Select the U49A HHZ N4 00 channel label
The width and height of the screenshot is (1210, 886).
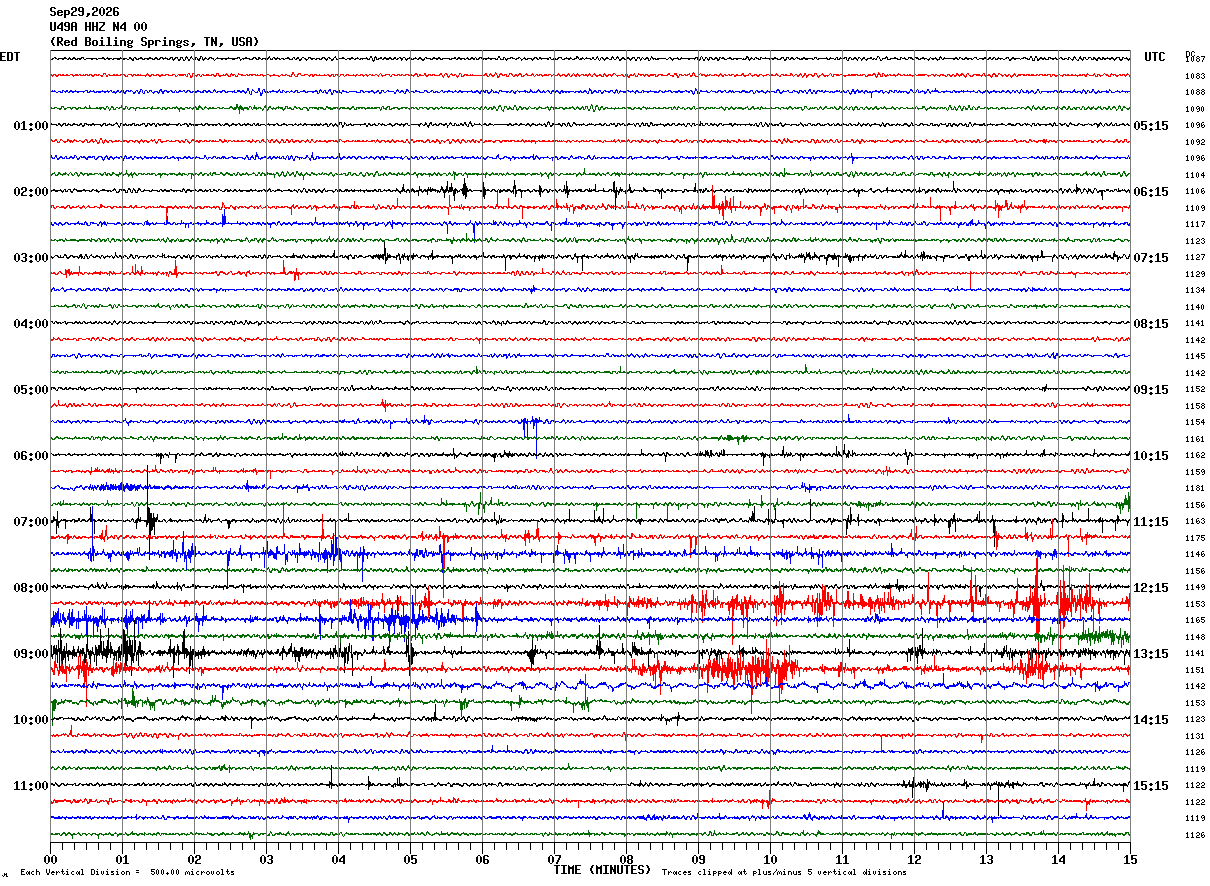point(98,27)
